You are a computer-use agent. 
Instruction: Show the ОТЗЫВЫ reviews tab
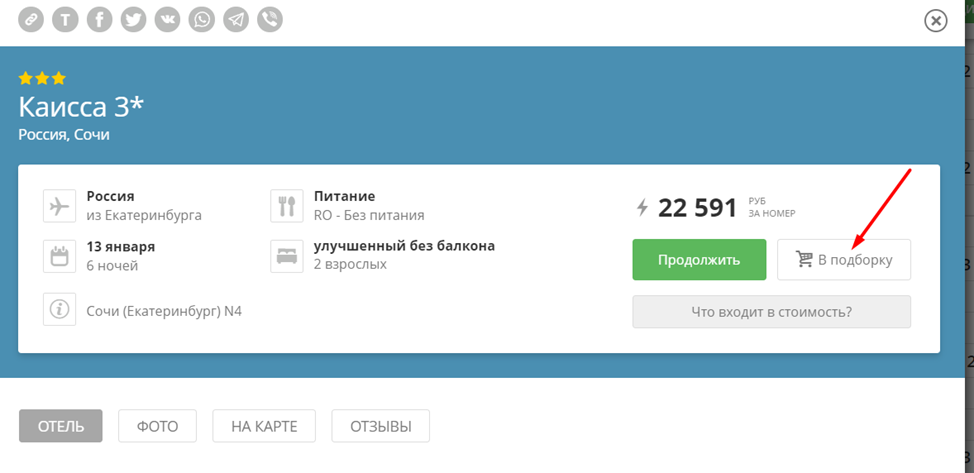tap(380, 426)
